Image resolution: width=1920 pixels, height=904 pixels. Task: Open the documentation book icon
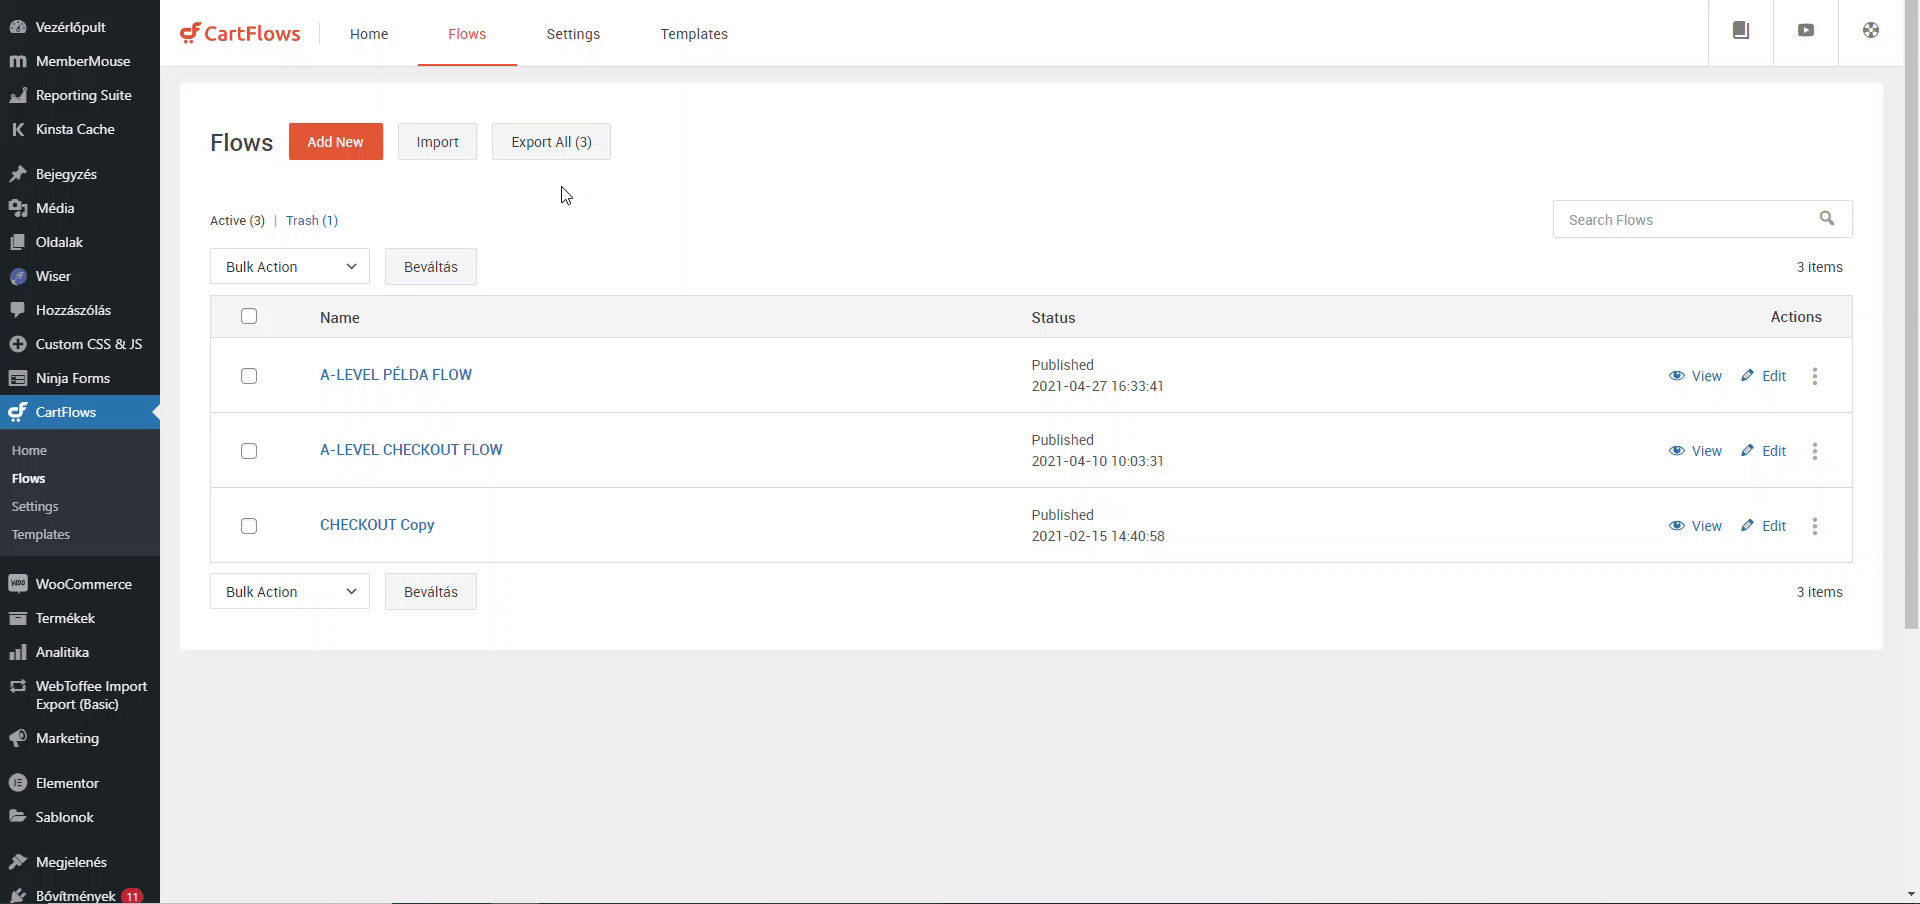coord(1741,30)
